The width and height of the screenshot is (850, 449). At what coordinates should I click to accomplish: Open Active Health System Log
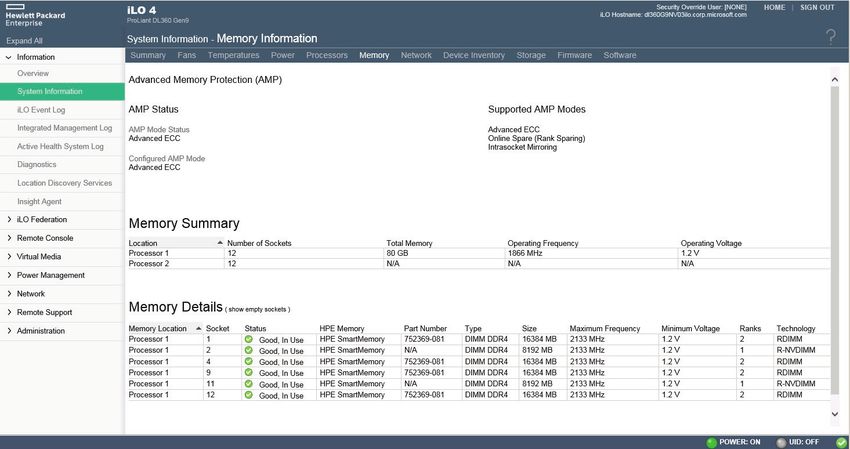coord(60,146)
